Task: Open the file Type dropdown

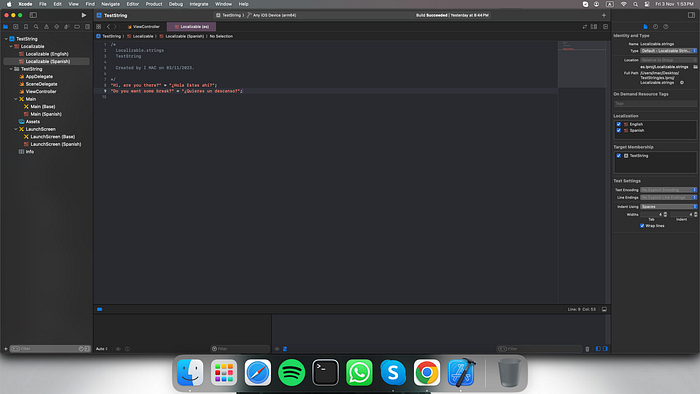Action: (668, 51)
